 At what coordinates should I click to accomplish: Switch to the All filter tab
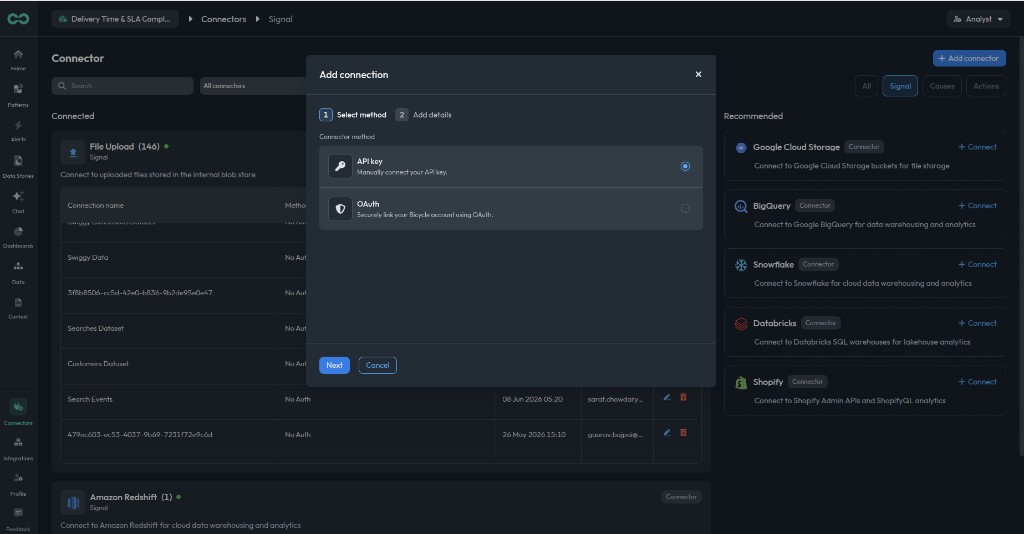coord(867,86)
